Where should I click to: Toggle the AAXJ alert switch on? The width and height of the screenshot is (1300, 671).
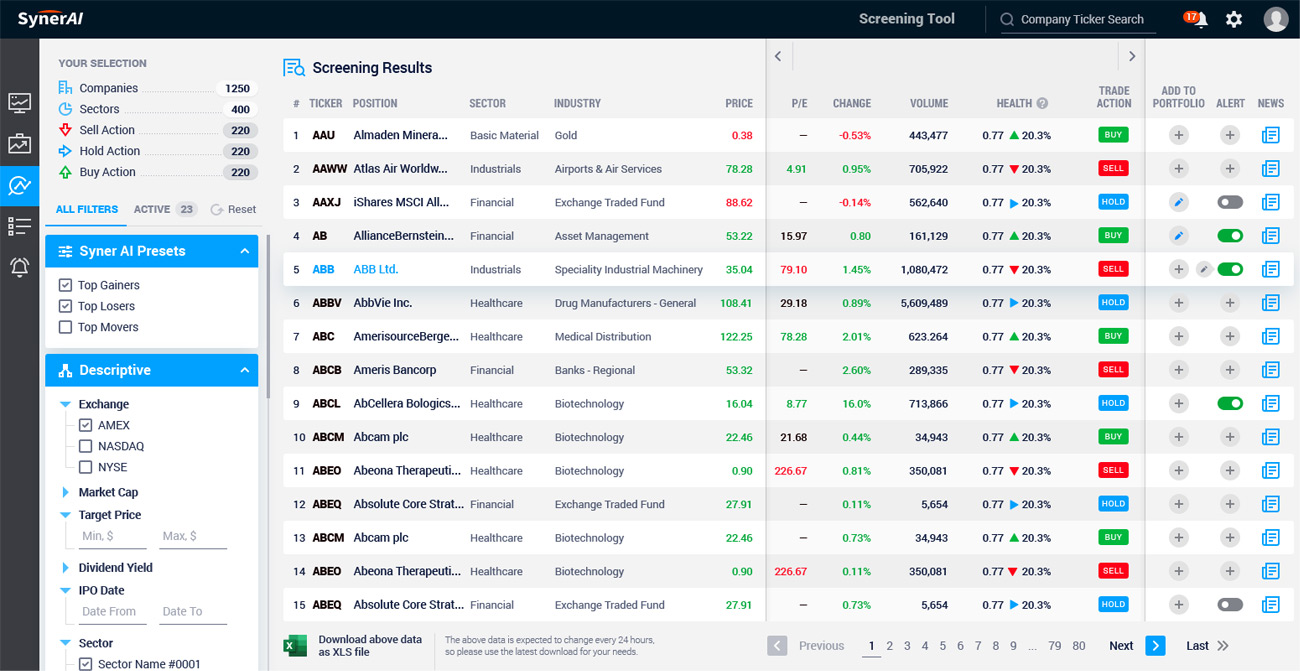point(1230,202)
